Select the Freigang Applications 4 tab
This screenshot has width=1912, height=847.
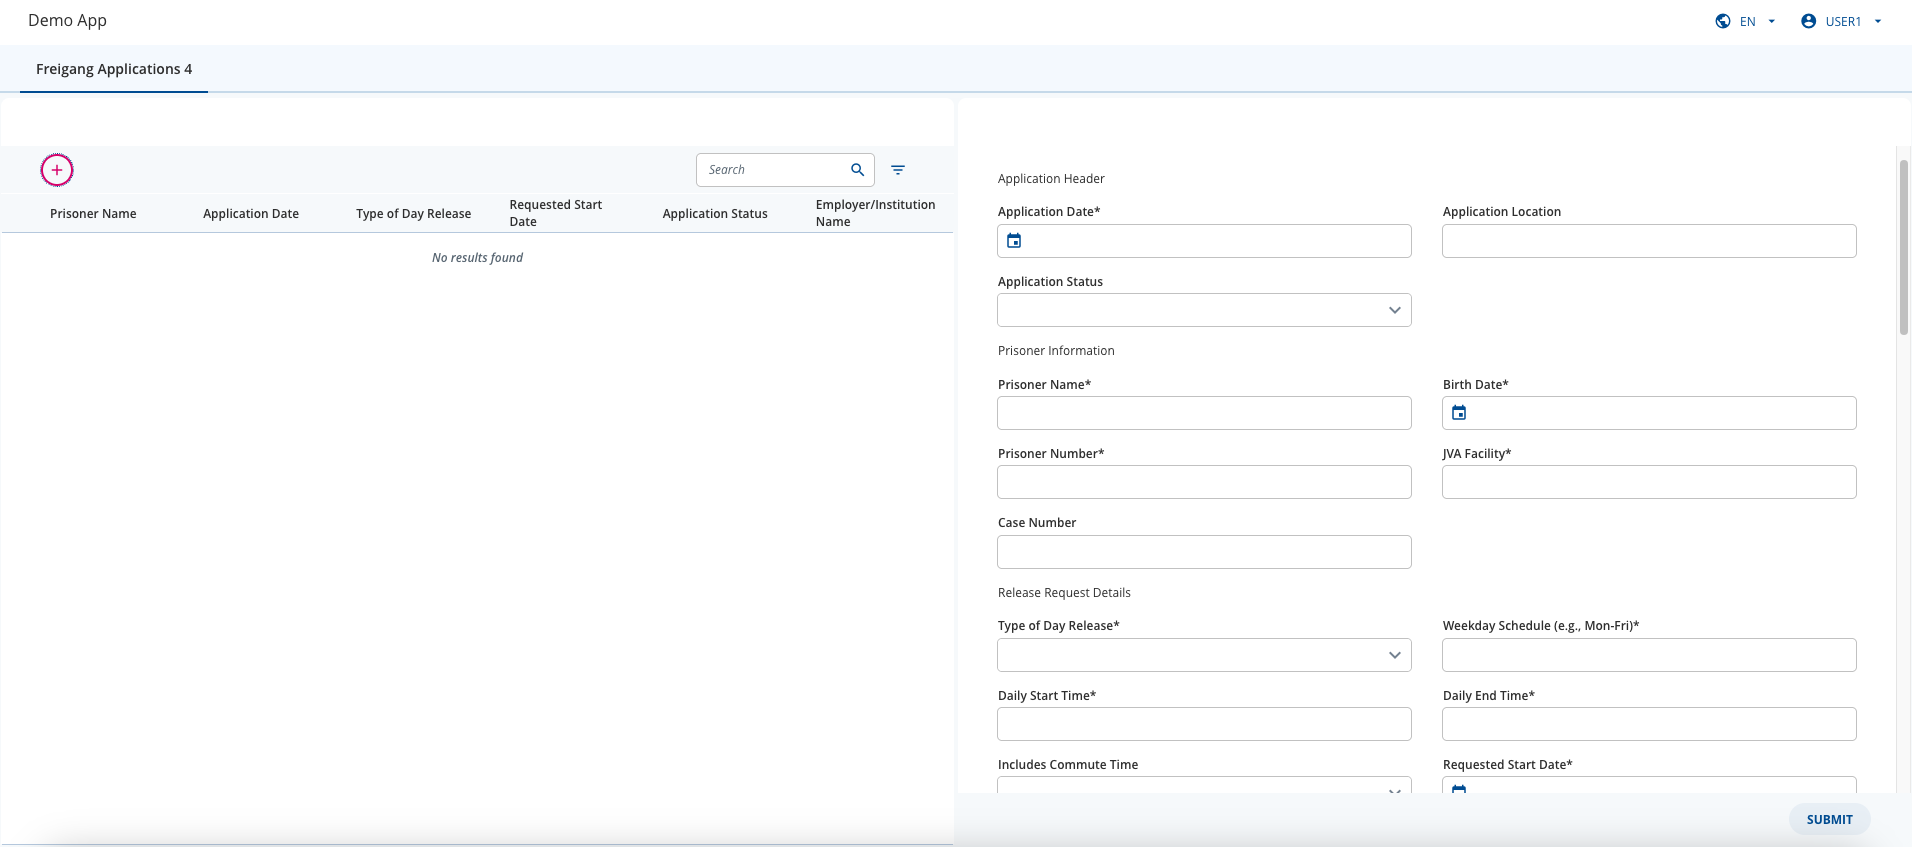point(114,69)
